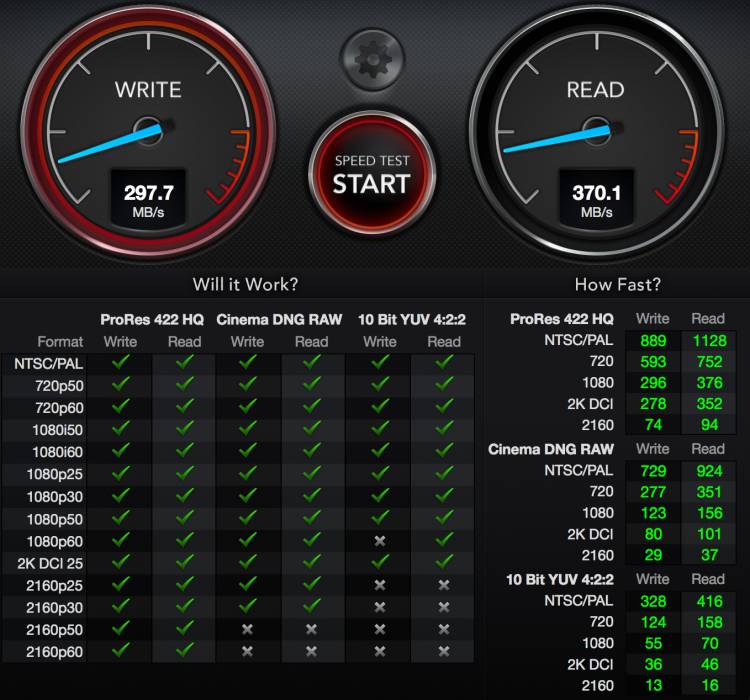Click the checkmark for 1080p50 10 Bit YUV Write
The height and width of the screenshot is (700, 750).
pyautogui.click(x=380, y=517)
